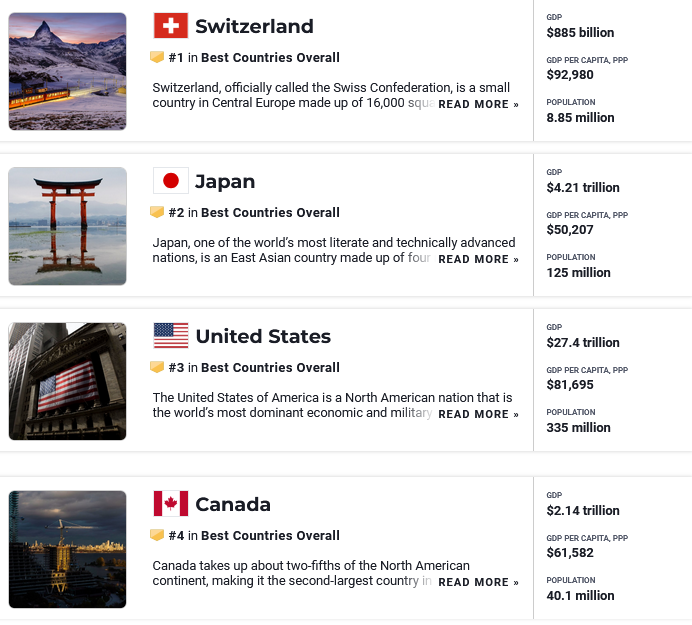Open the Canada country heading link
The image size is (692, 625).
click(x=233, y=504)
